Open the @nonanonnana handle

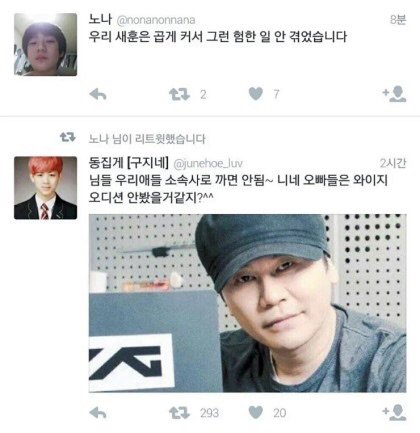pyautogui.click(x=156, y=20)
